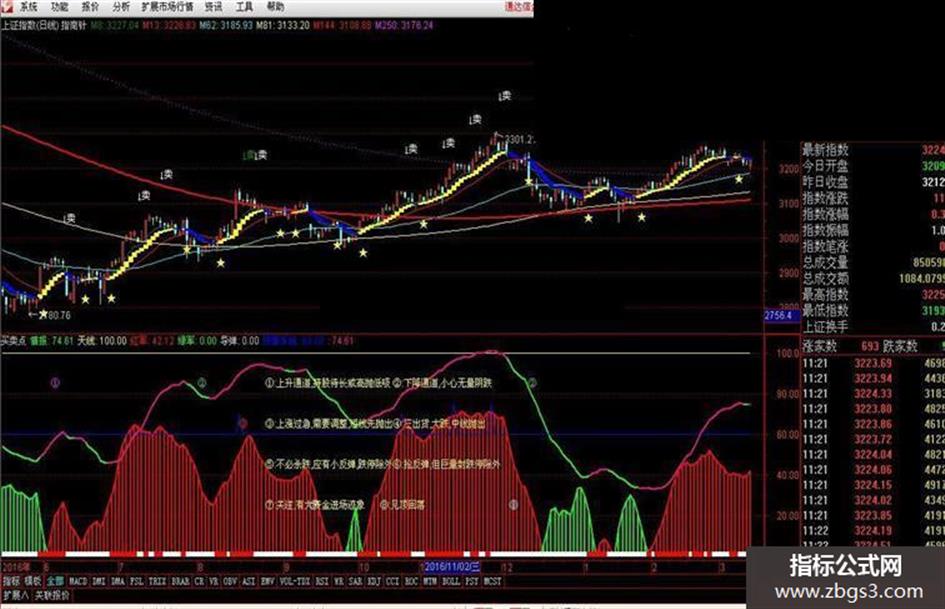
Task: Switch to the 指标 tab
Action: coord(11,581)
